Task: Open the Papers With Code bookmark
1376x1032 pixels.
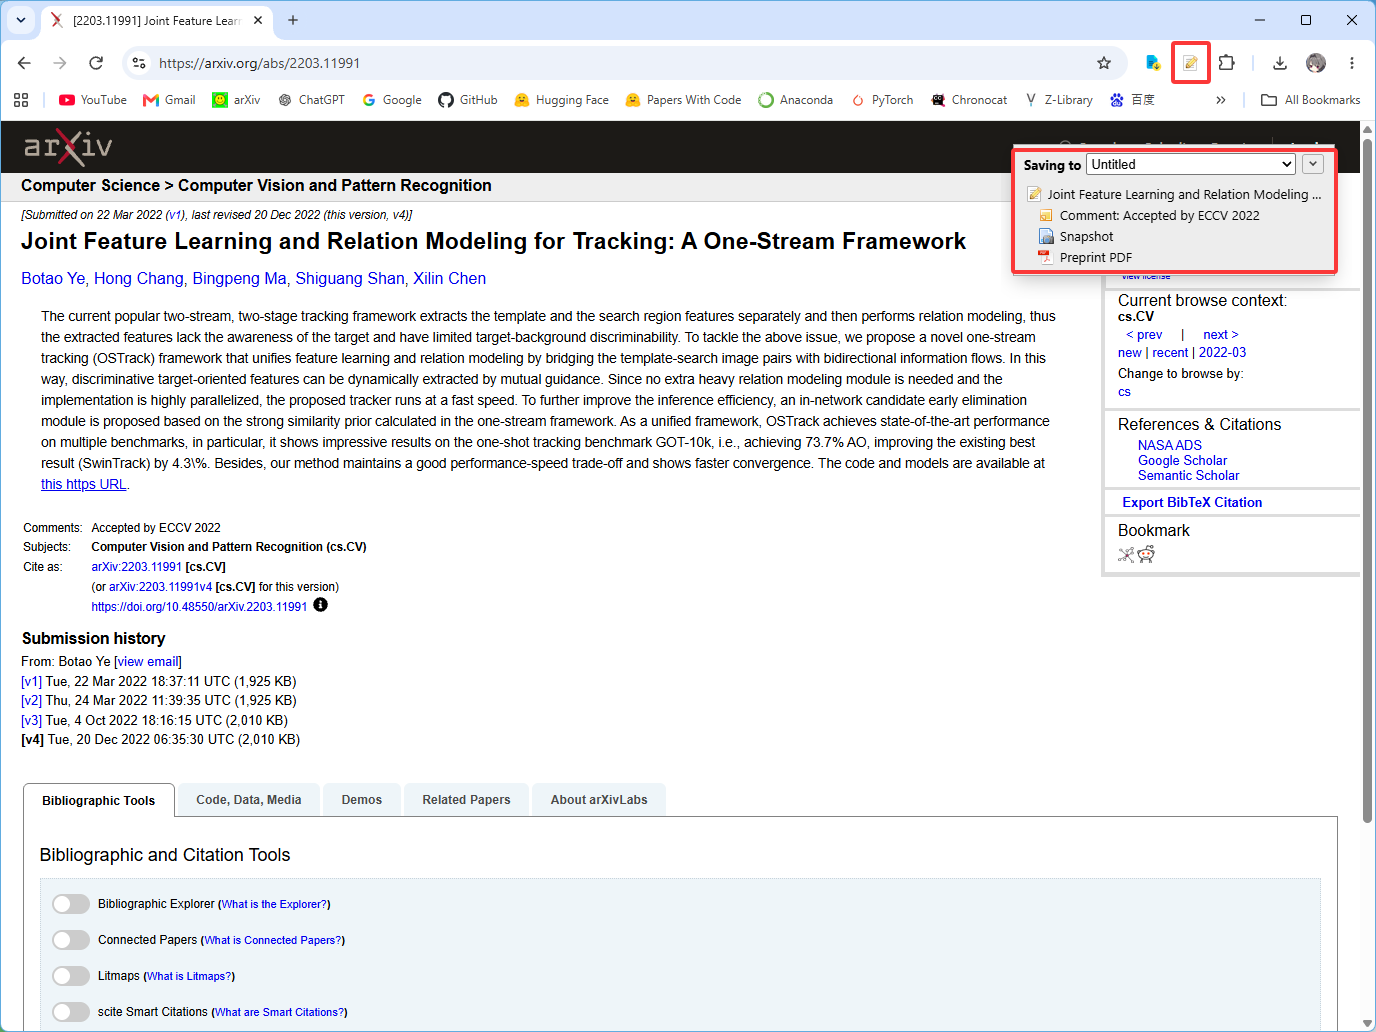Action: [x=683, y=100]
